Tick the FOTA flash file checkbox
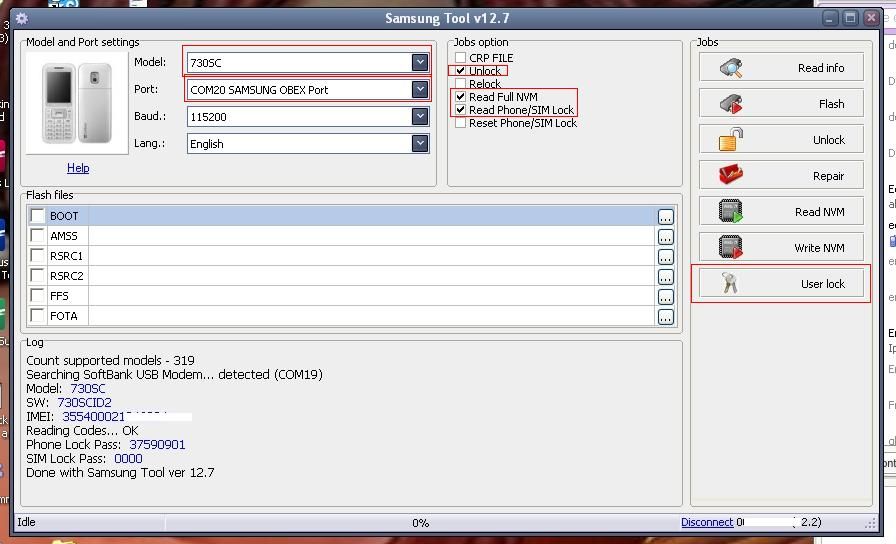Viewport: 896px width, 544px height. [x=38, y=315]
